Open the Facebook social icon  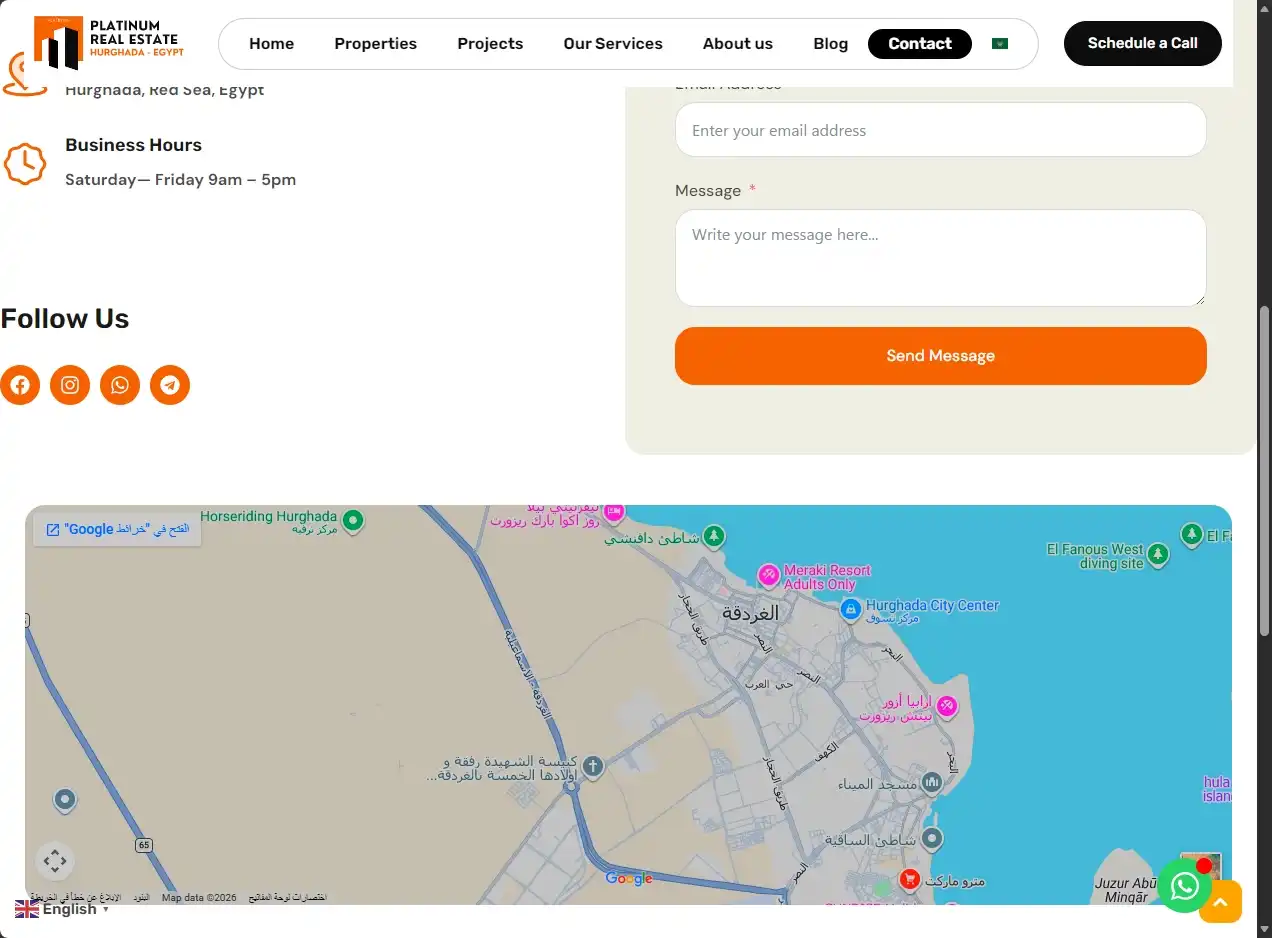tap(20, 385)
